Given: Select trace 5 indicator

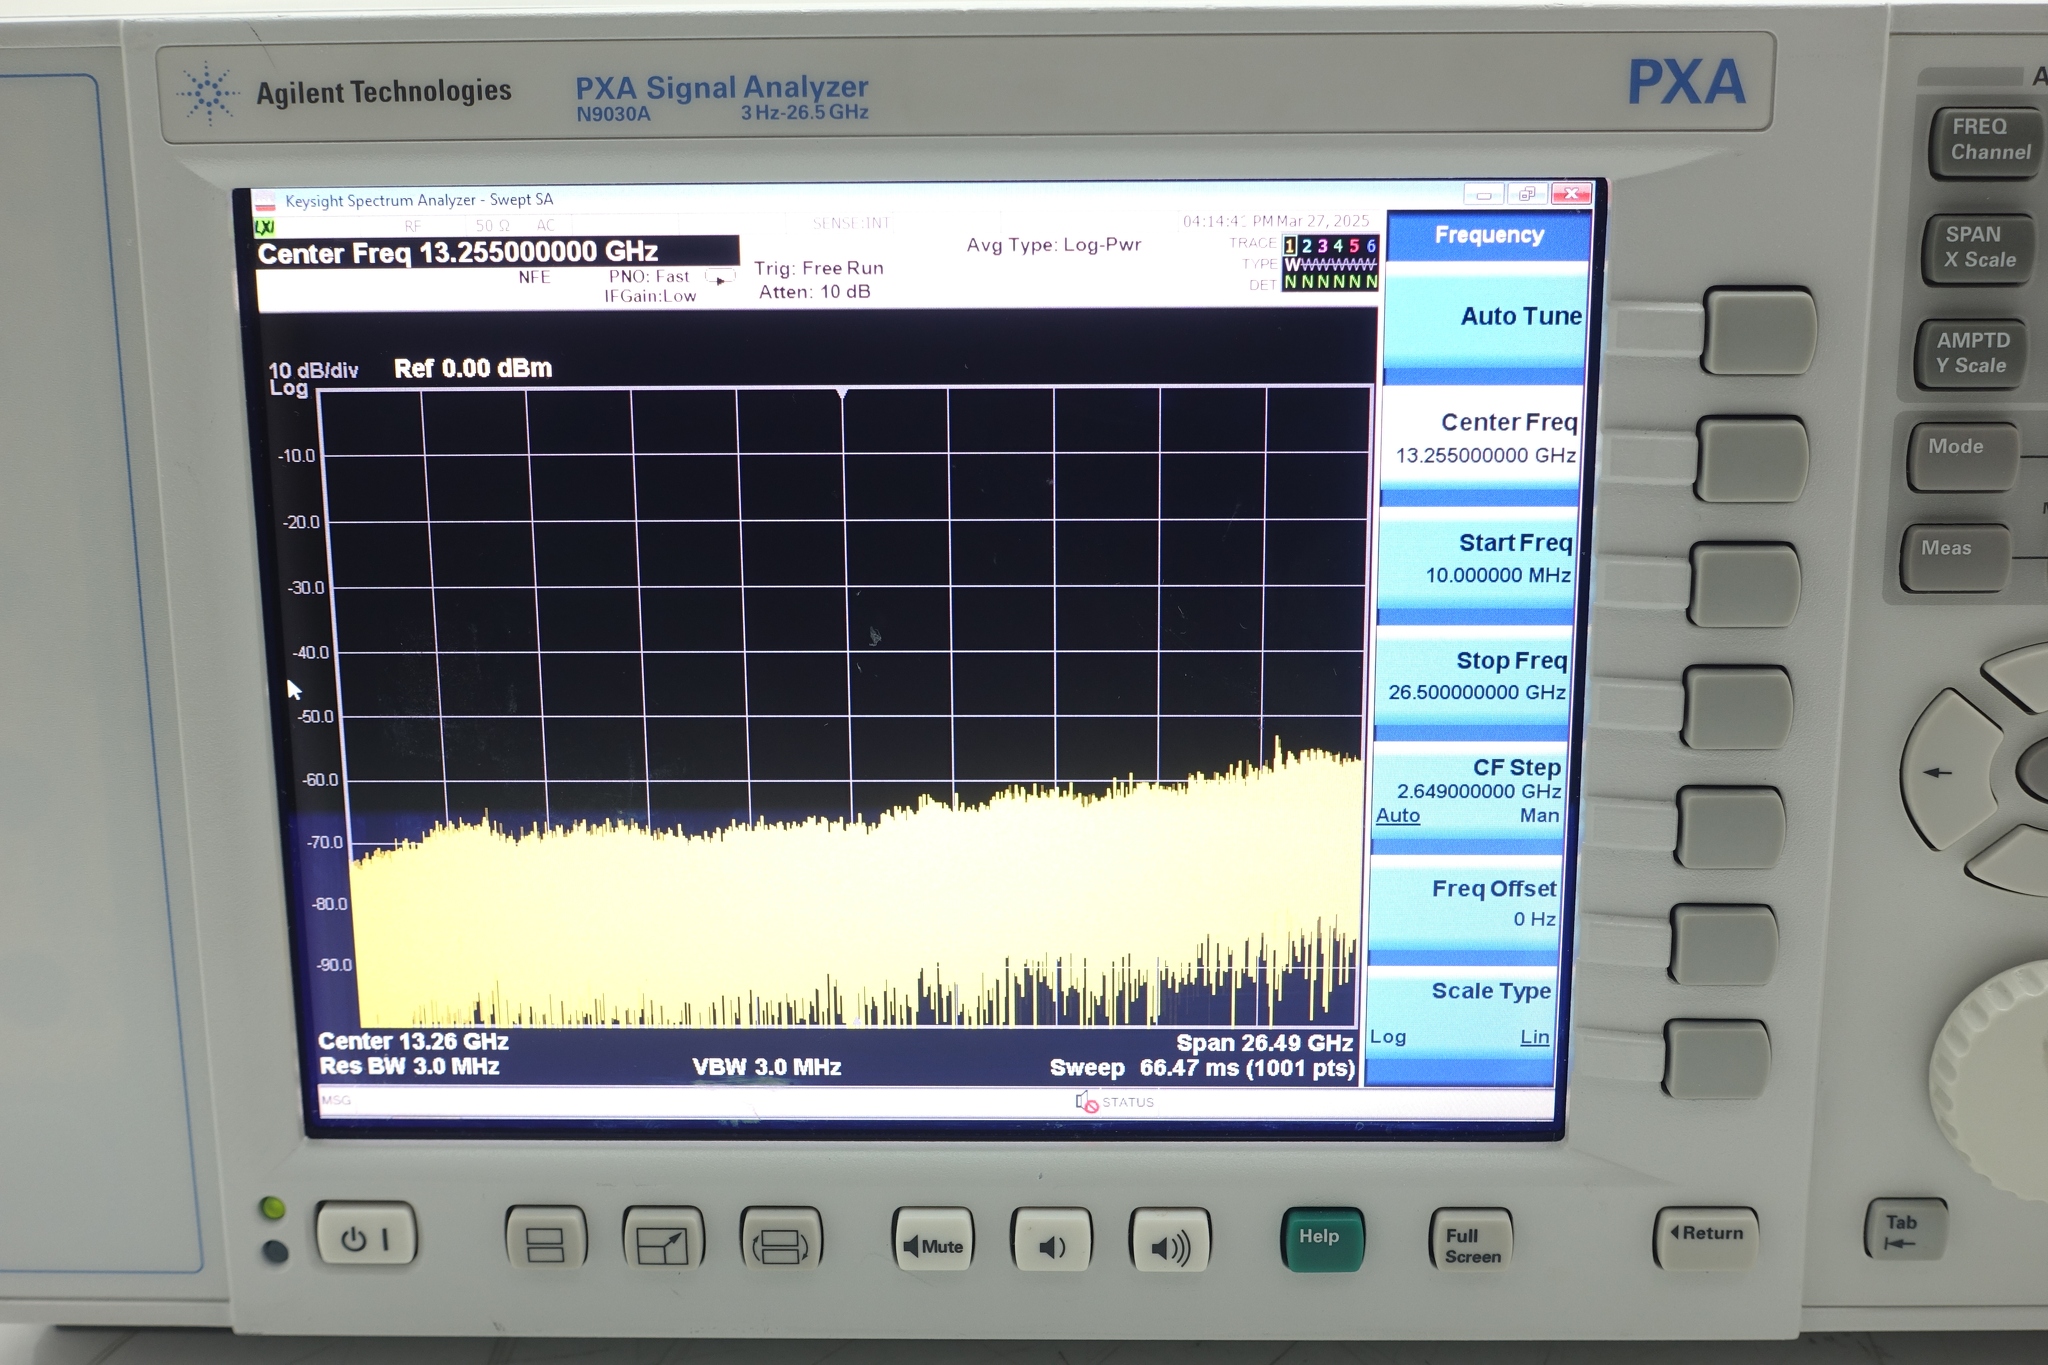Looking at the screenshot, I should pyautogui.click(x=1354, y=246).
